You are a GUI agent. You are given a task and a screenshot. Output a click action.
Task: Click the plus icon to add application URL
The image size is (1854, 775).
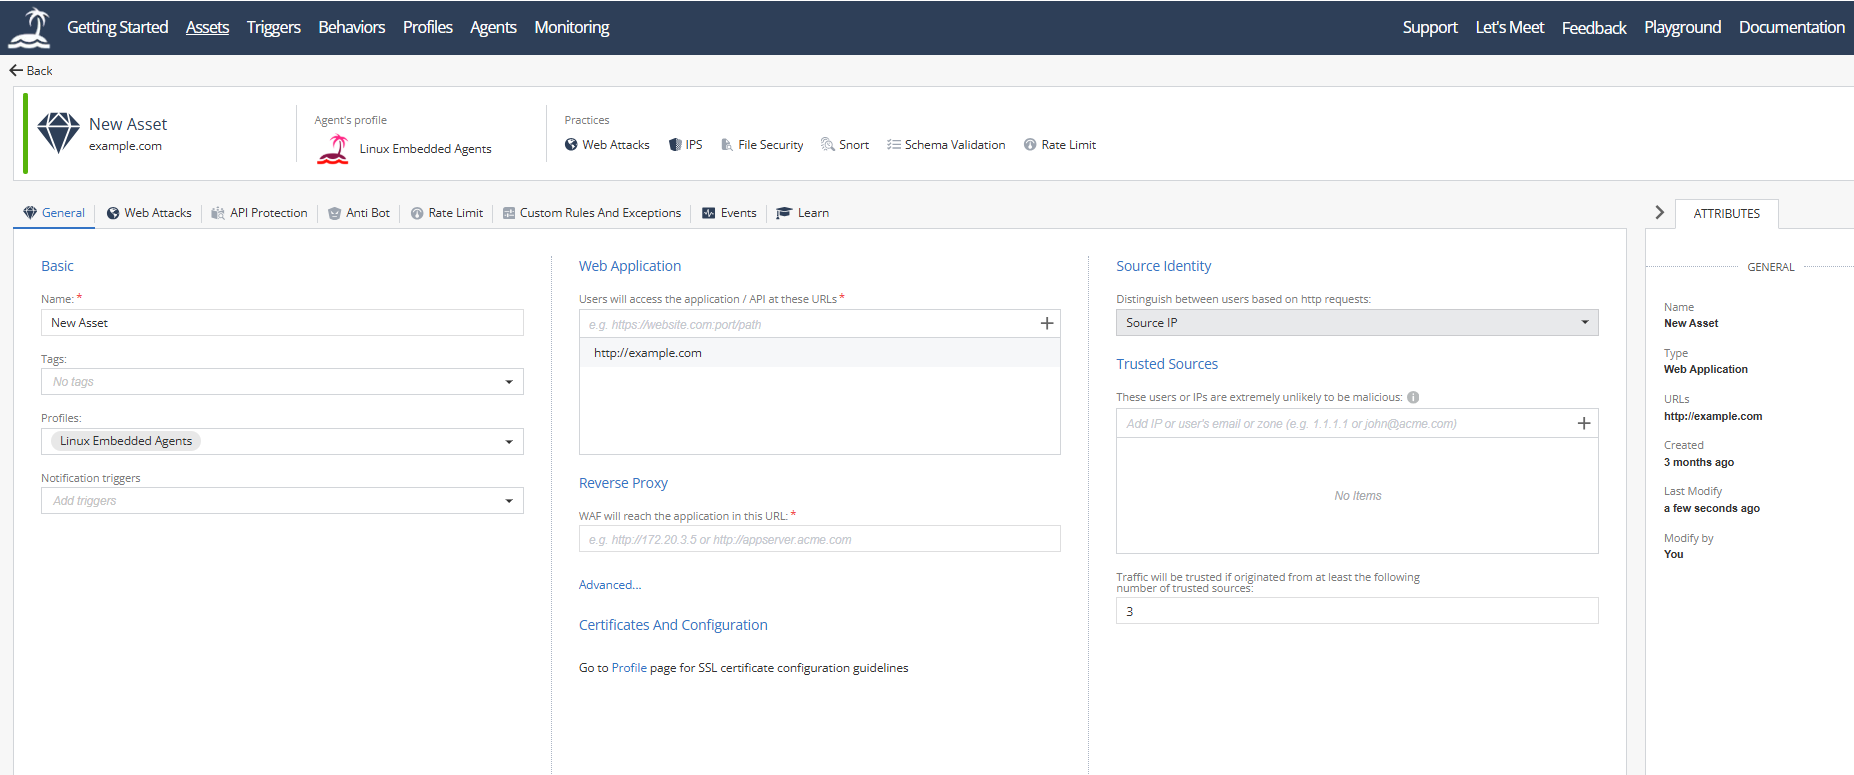pos(1046,323)
